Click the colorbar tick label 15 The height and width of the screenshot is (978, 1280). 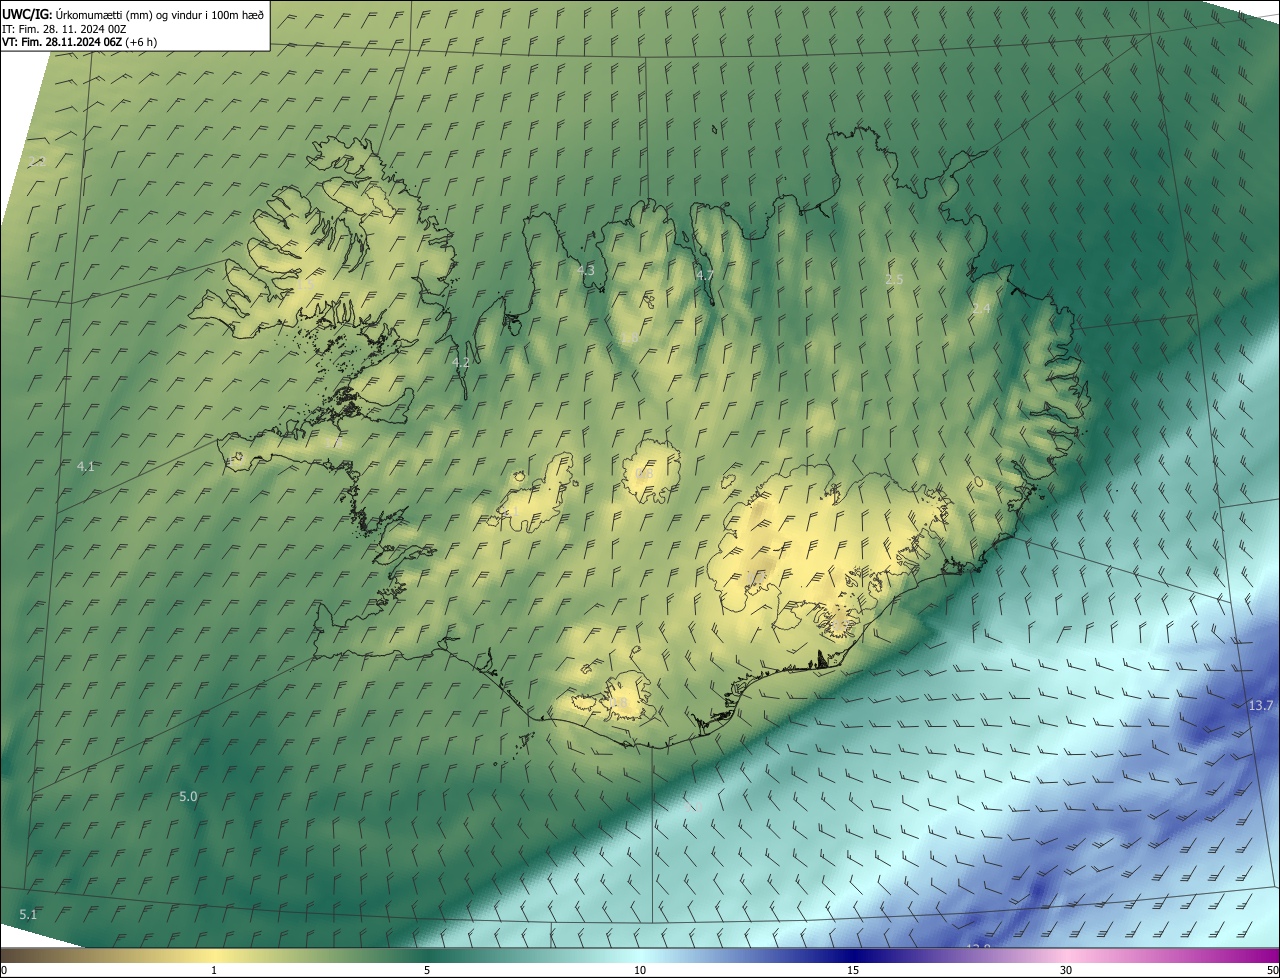853,970
